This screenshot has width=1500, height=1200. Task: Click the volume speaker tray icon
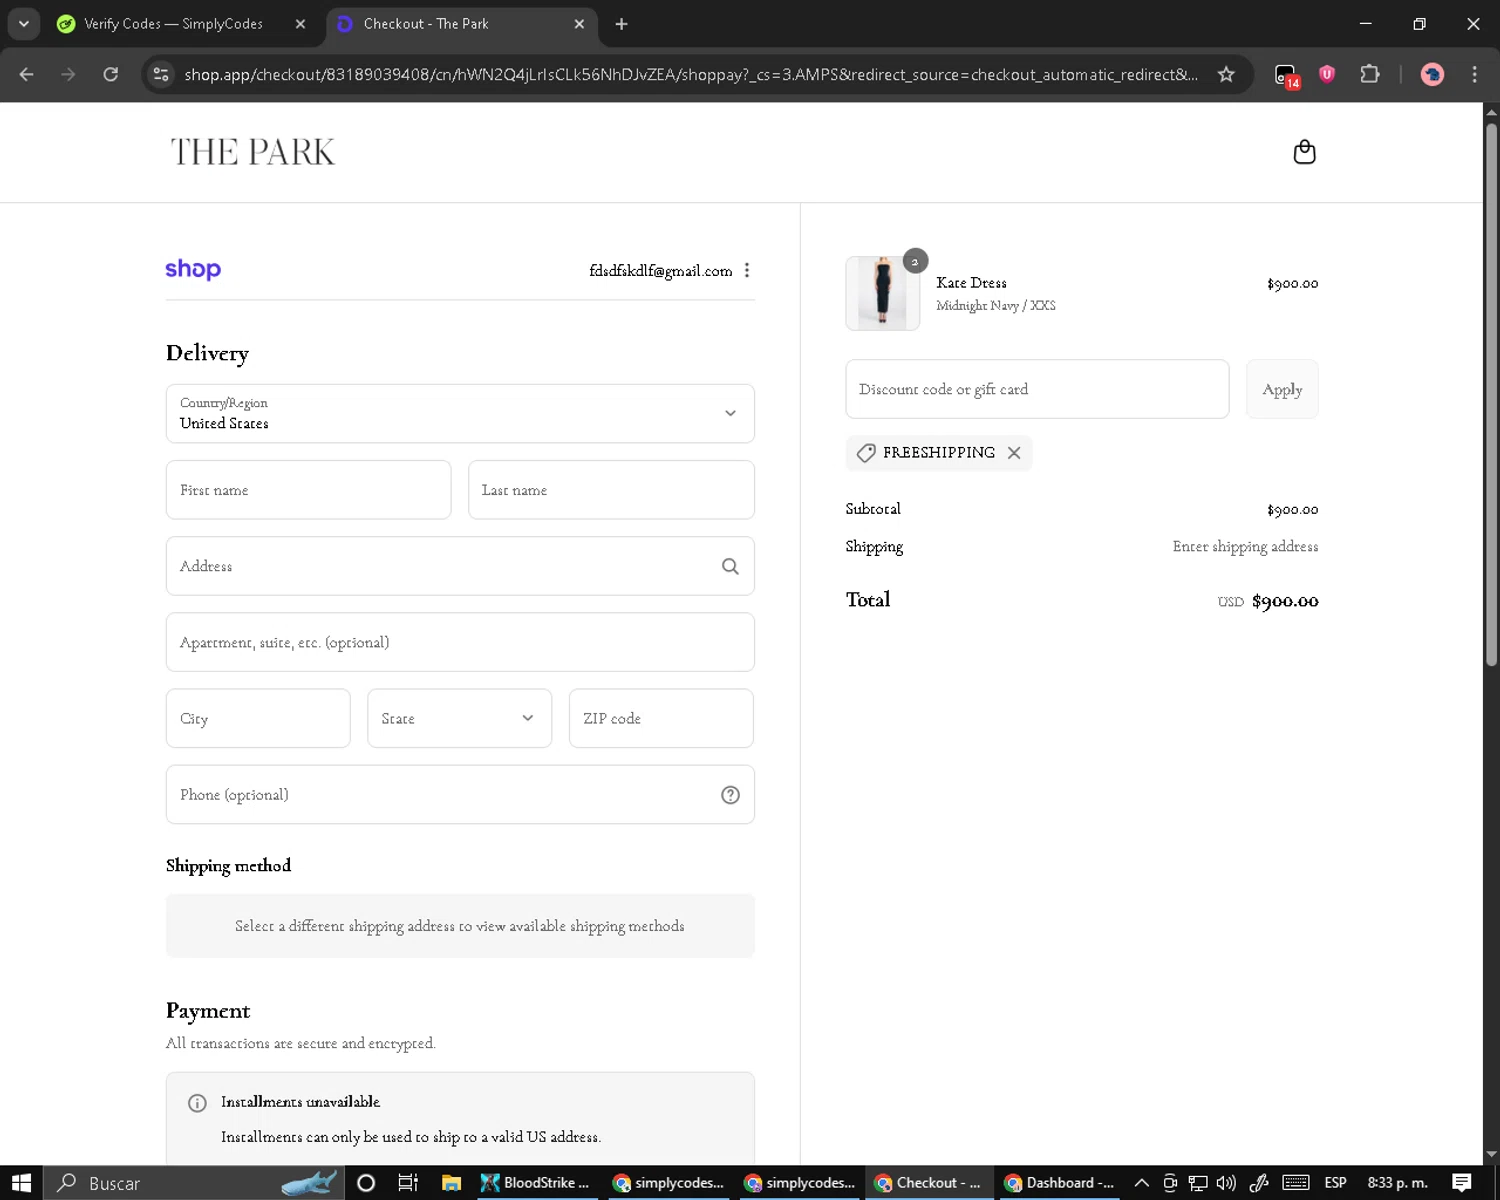click(x=1226, y=1183)
